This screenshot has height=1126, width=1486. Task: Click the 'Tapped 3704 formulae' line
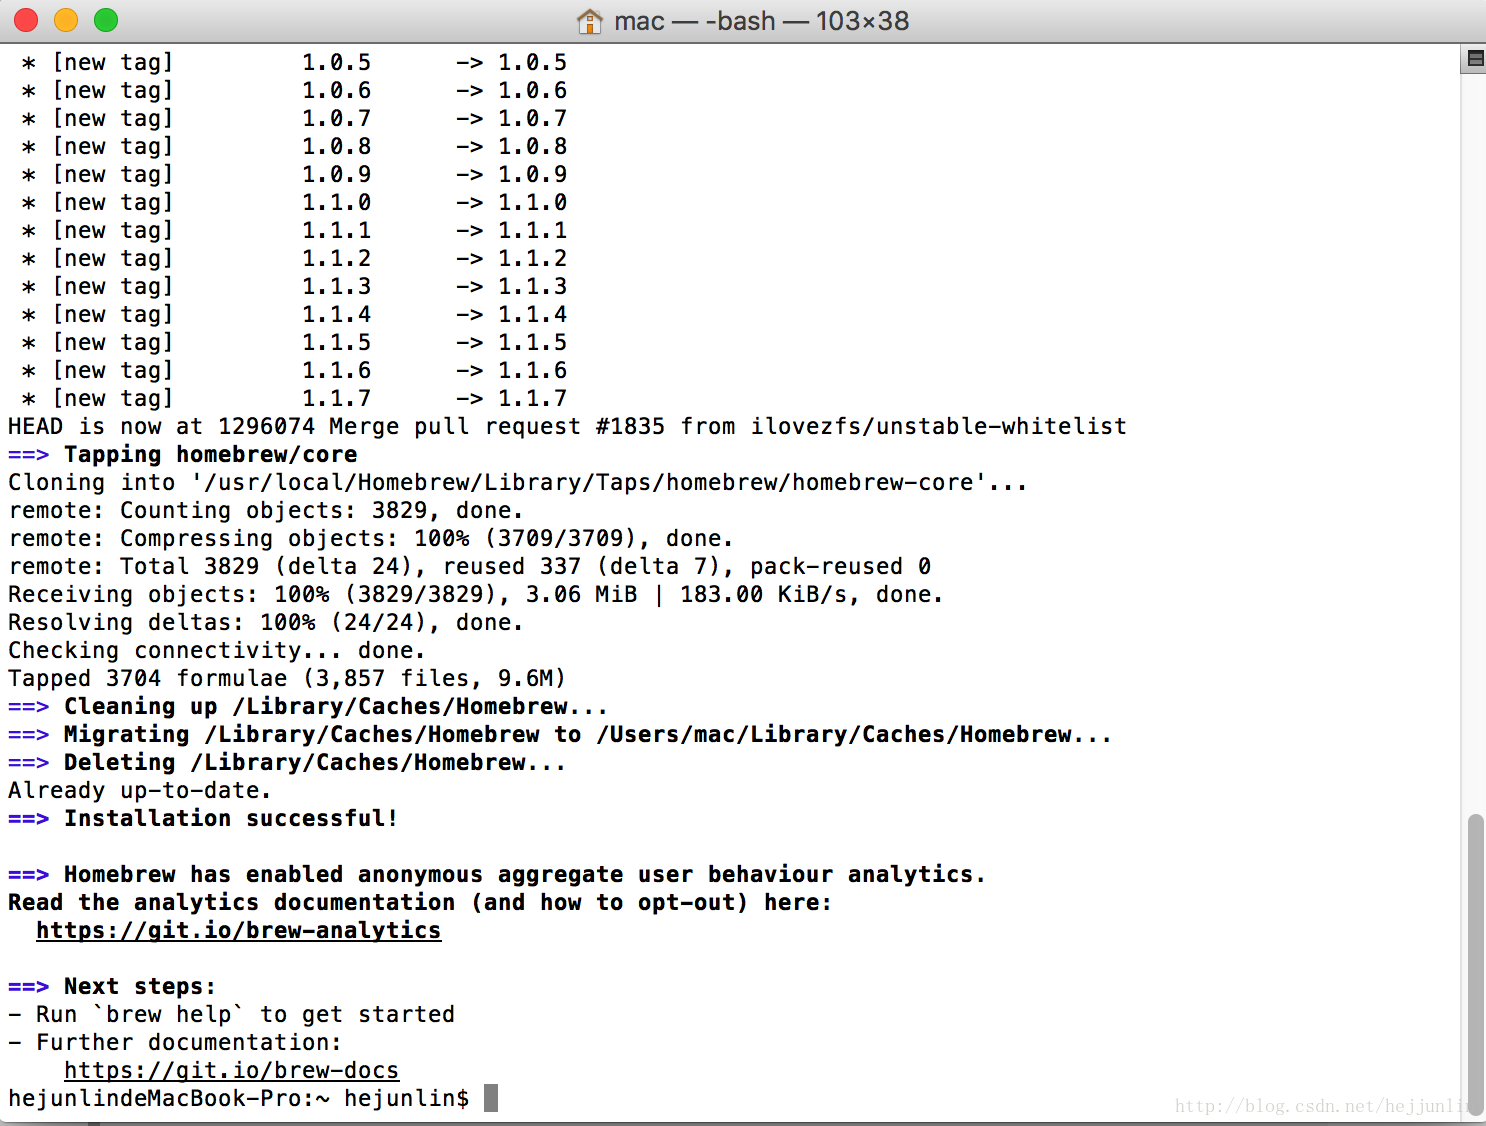click(287, 678)
